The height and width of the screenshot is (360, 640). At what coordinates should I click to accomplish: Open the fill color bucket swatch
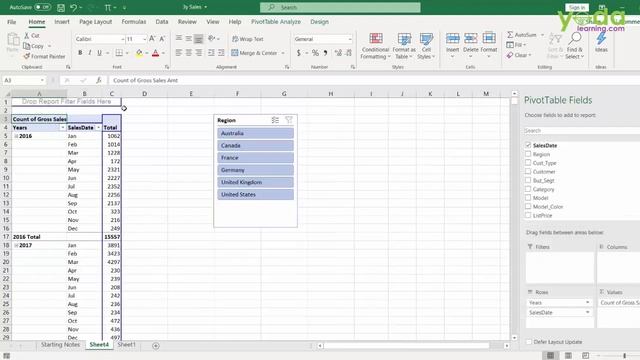(x=139, y=53)
